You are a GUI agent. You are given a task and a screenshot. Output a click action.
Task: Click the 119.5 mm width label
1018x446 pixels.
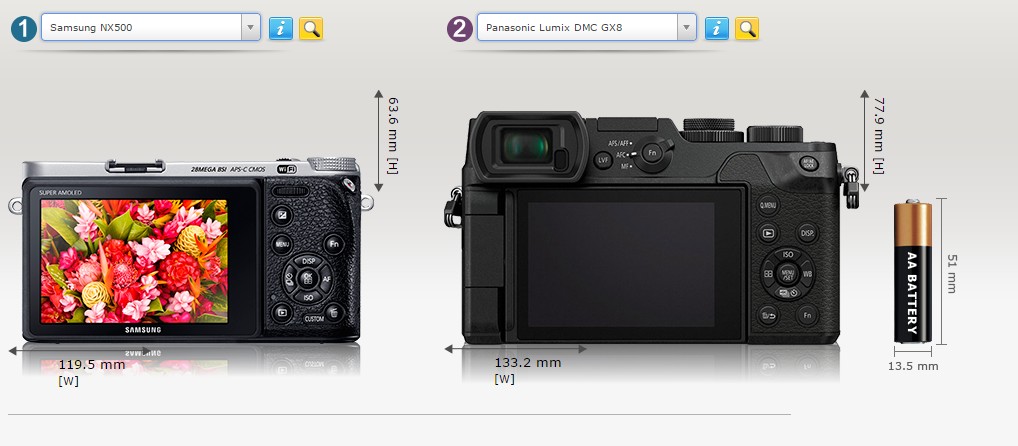[x=92, y=365]
